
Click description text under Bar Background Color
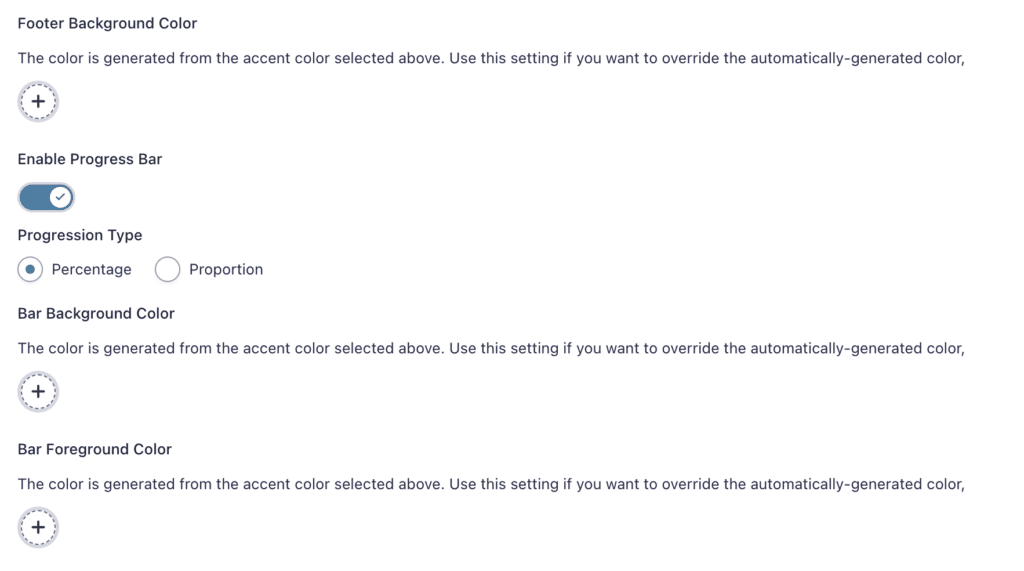click(x=491, y=348)
